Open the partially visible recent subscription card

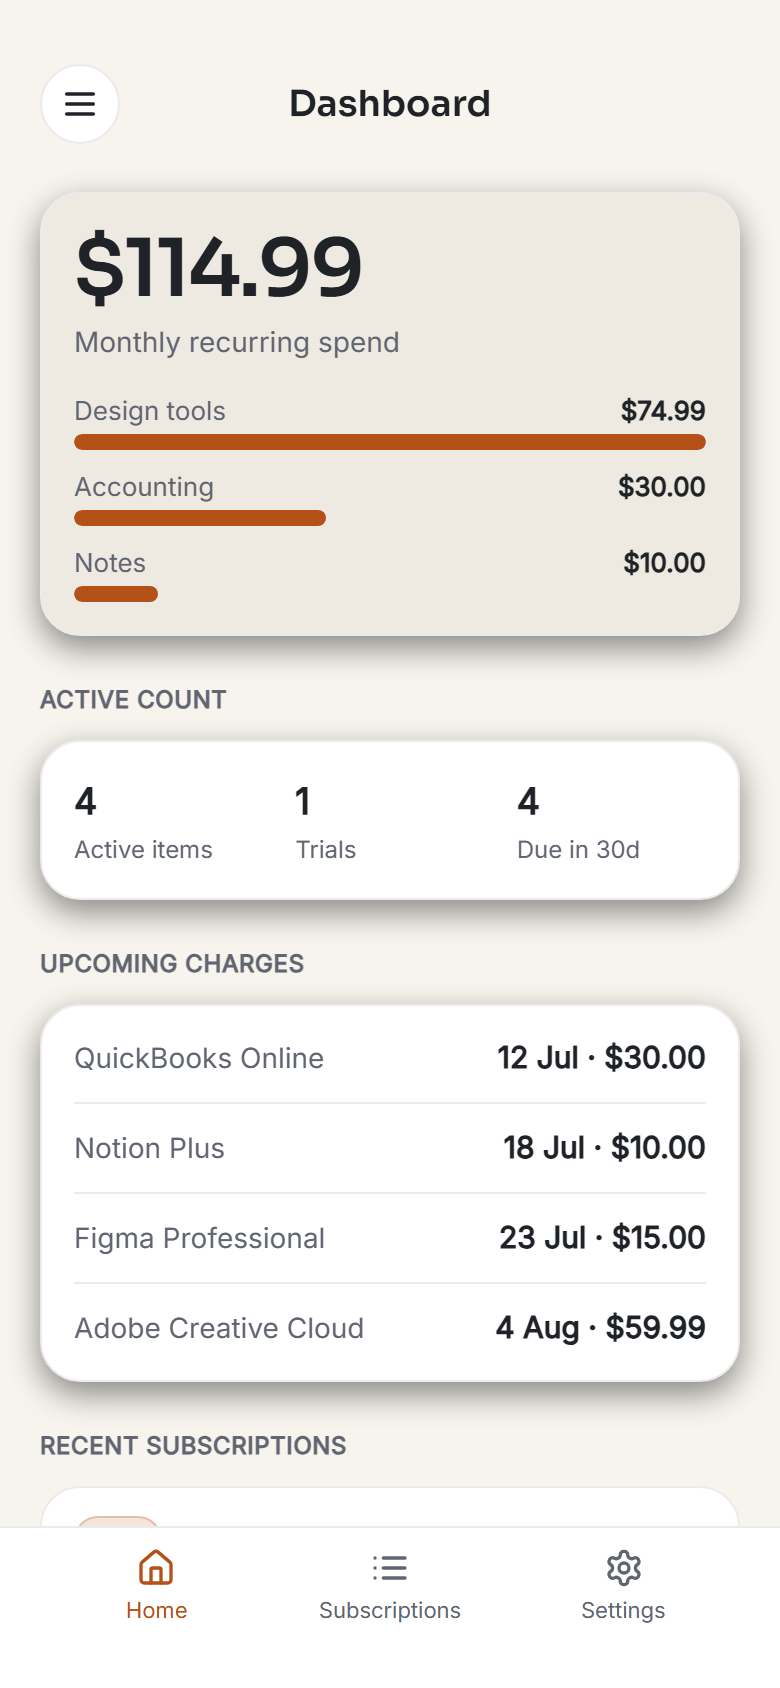pos(390,1507)
